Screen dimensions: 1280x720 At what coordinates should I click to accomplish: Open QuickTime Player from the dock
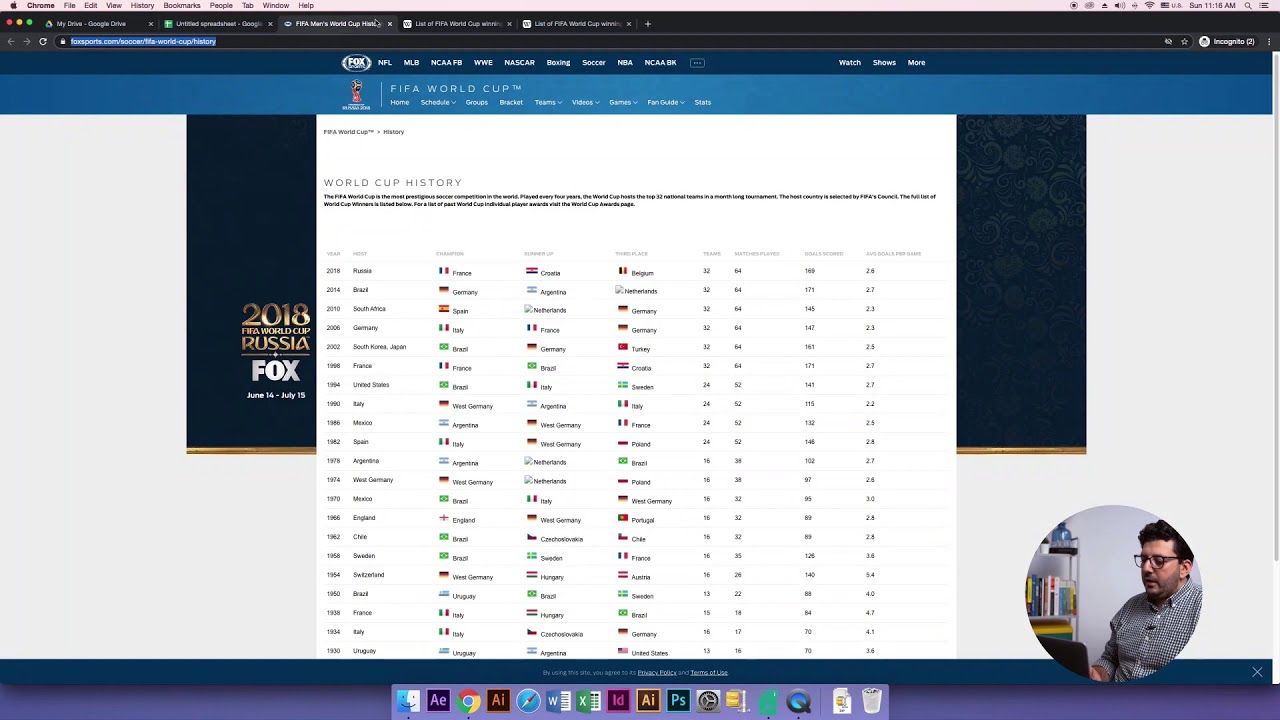click(x=798, y=701)
